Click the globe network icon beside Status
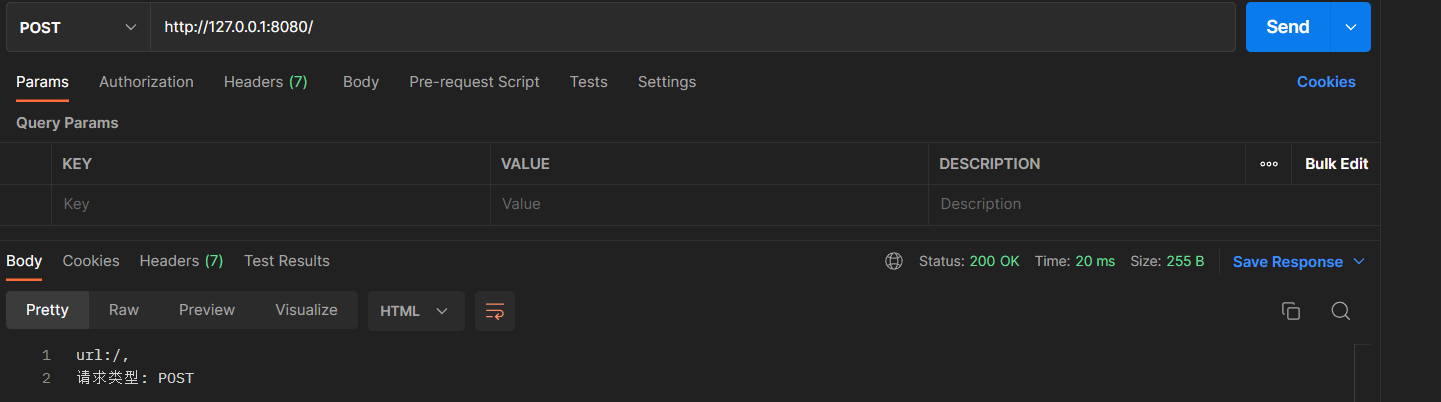The width and height of the screenshot is (1441, 402). click(893, 261)
